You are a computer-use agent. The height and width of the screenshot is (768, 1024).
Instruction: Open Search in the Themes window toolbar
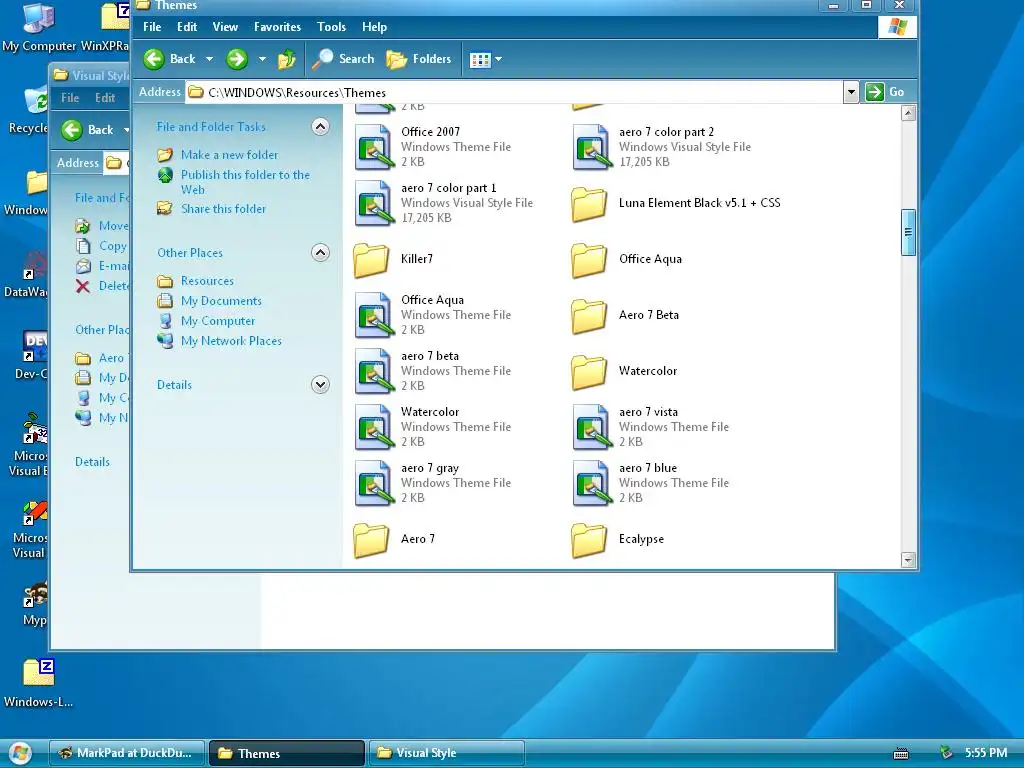(343, 59)
